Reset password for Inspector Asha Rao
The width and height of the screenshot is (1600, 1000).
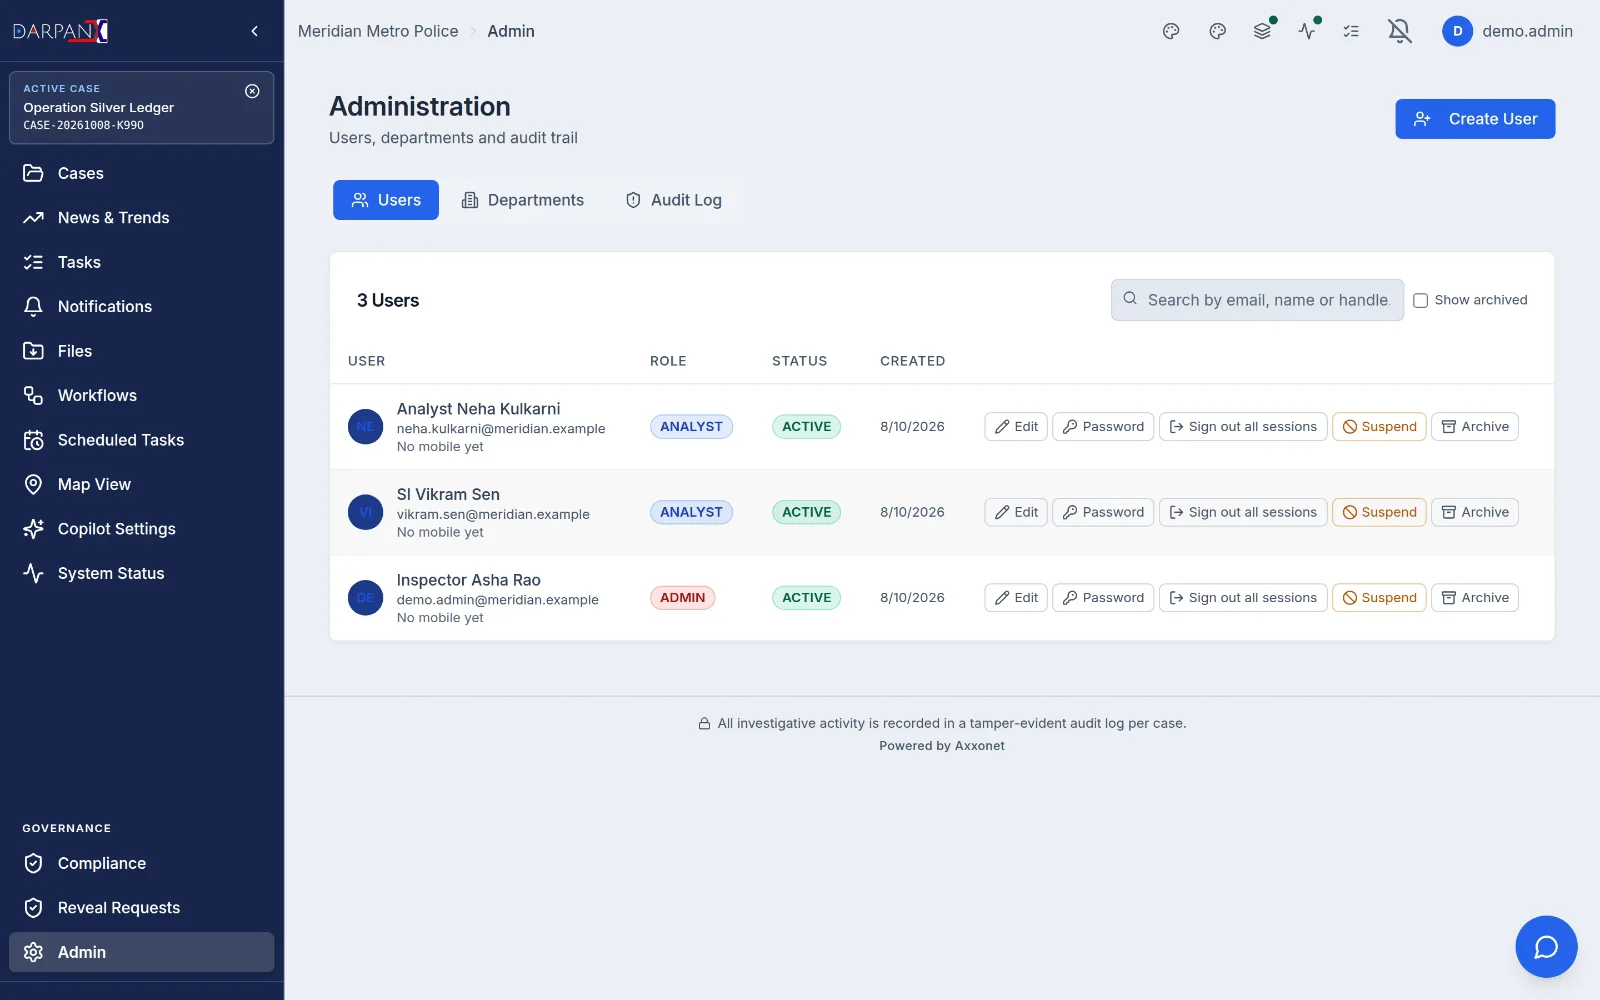(x=1103, y=598)
